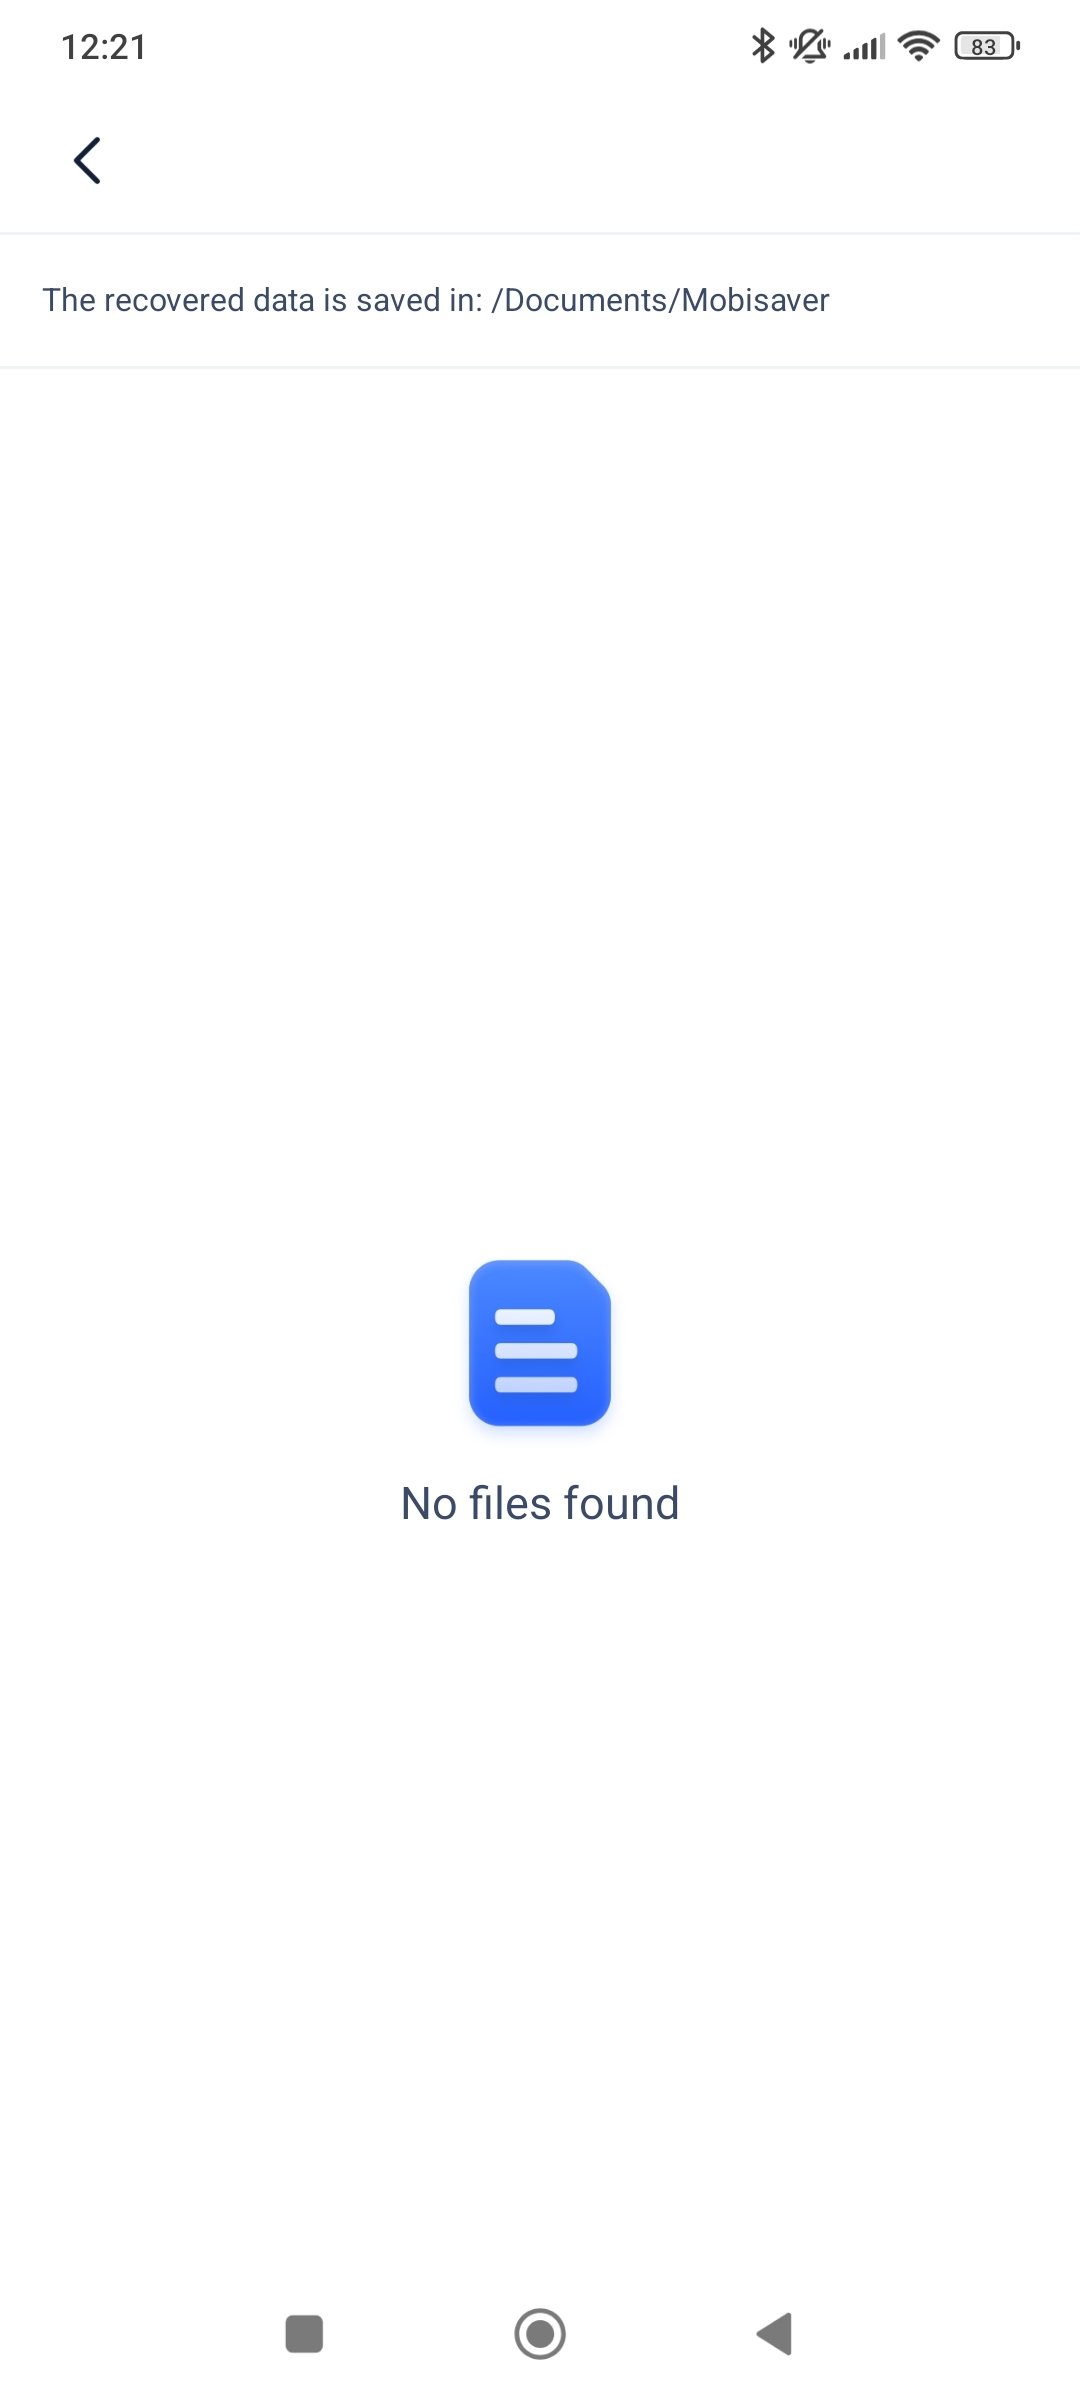Go home using the circle navigation button
The width and height of the screenshot is (1080, 2400).
click(540, 2334)
